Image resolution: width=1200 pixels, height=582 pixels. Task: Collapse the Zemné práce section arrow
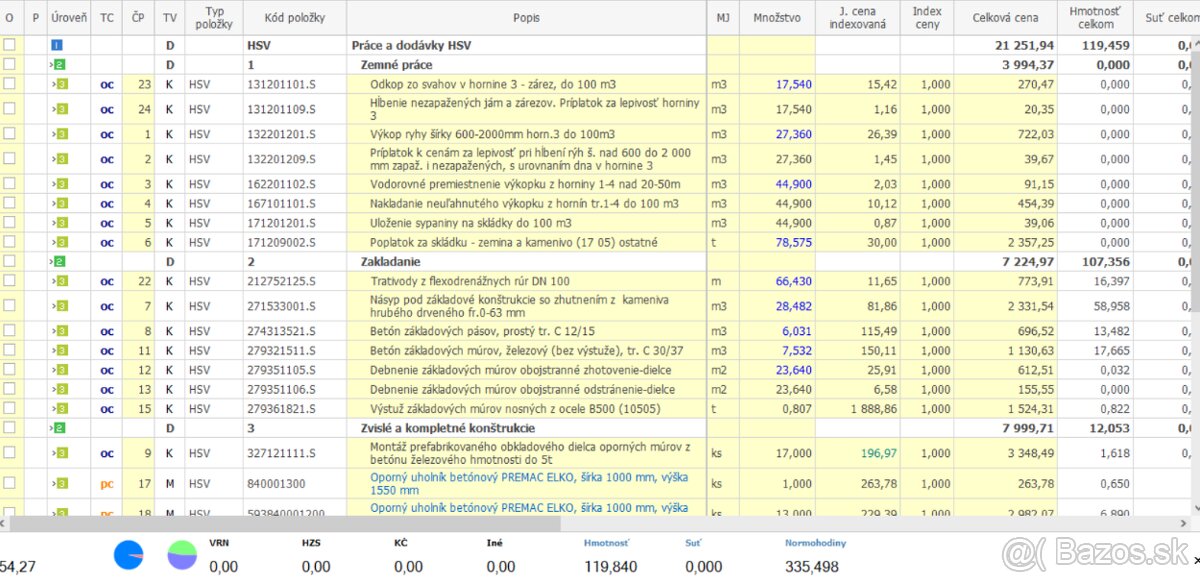point(53,65)
